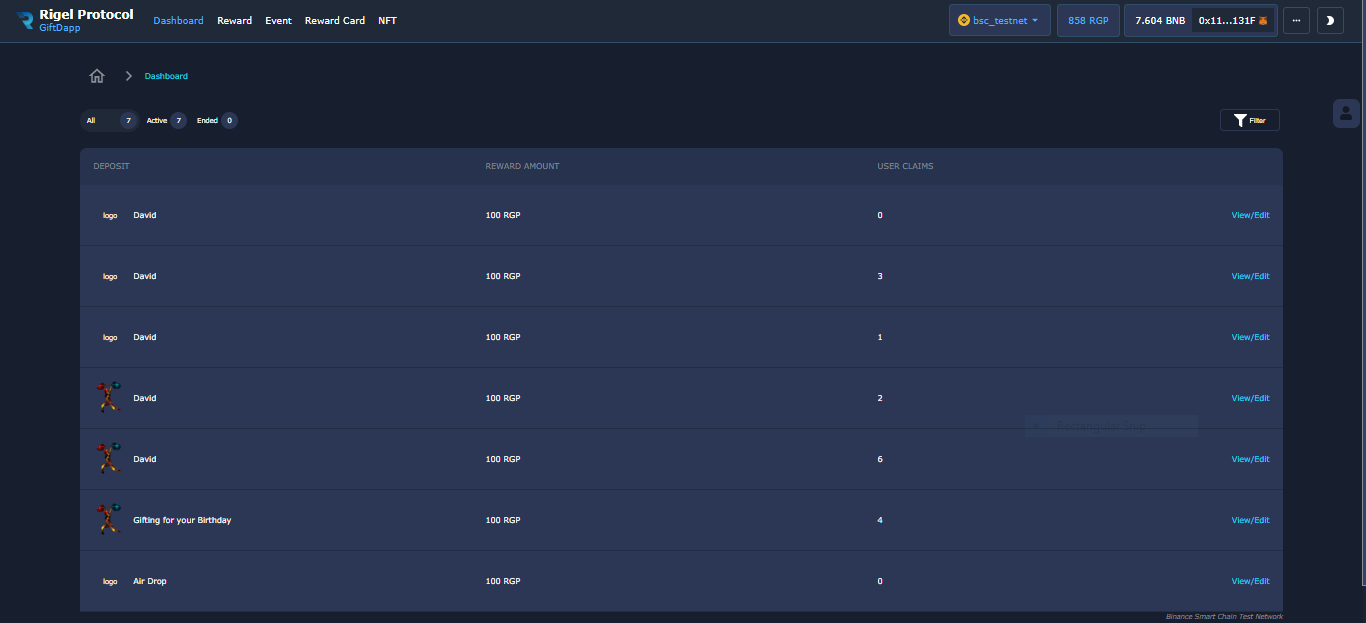
Task: Show All rewards filter
Action: point(108,120)
